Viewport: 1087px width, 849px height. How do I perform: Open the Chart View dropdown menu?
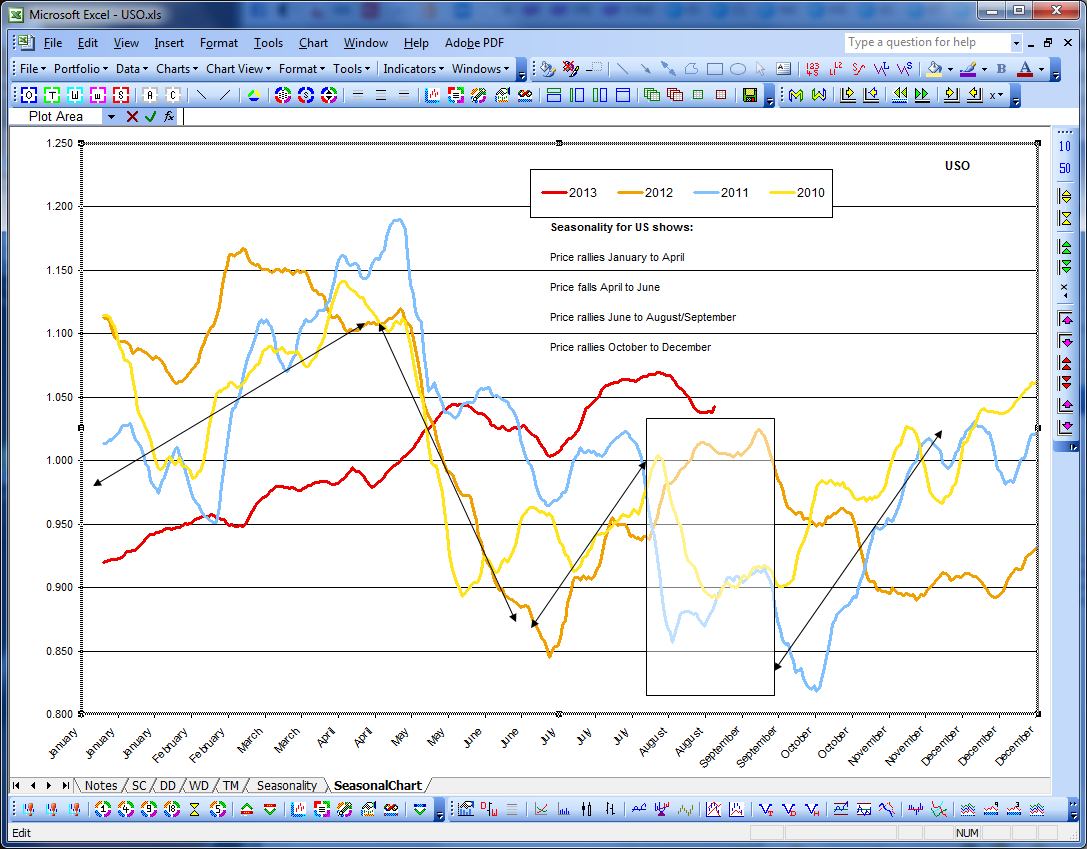[x=238, y=69]
